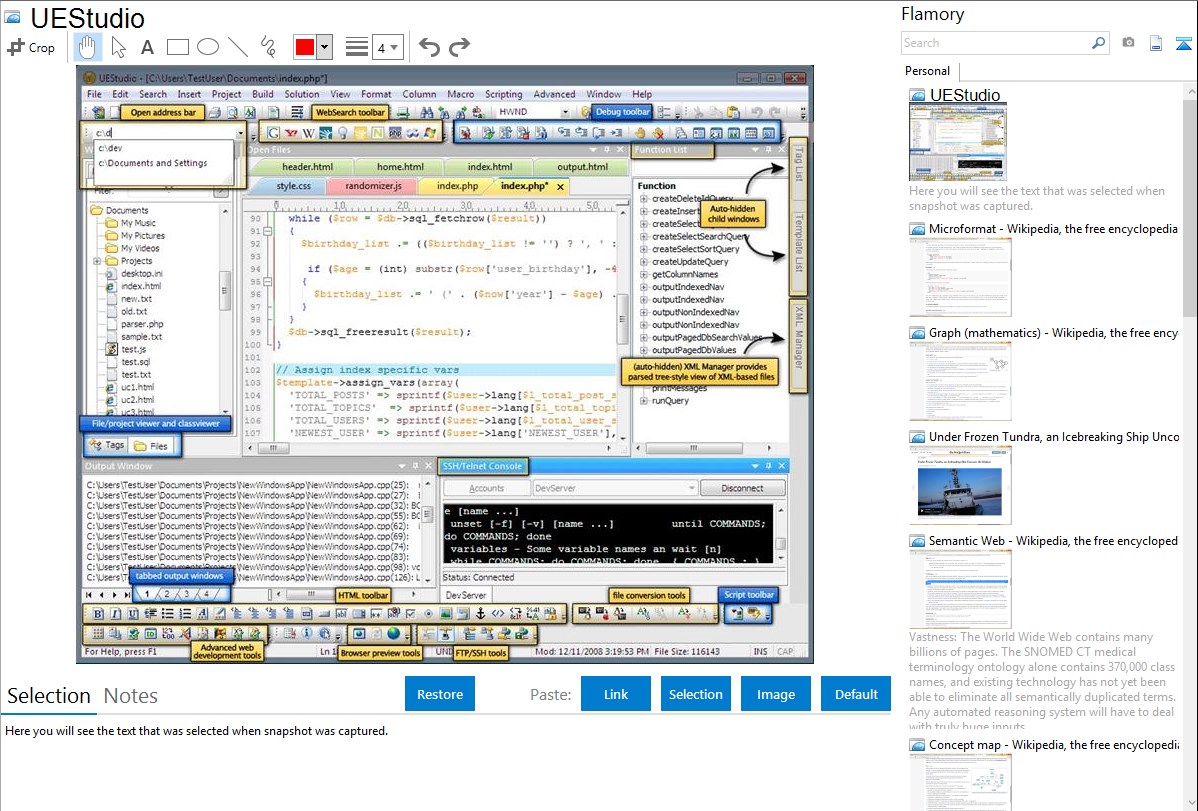Pick the rectangle shape tool
Image resolution: width=1198 pixels, height=811 pixels.
coord(177,47)
